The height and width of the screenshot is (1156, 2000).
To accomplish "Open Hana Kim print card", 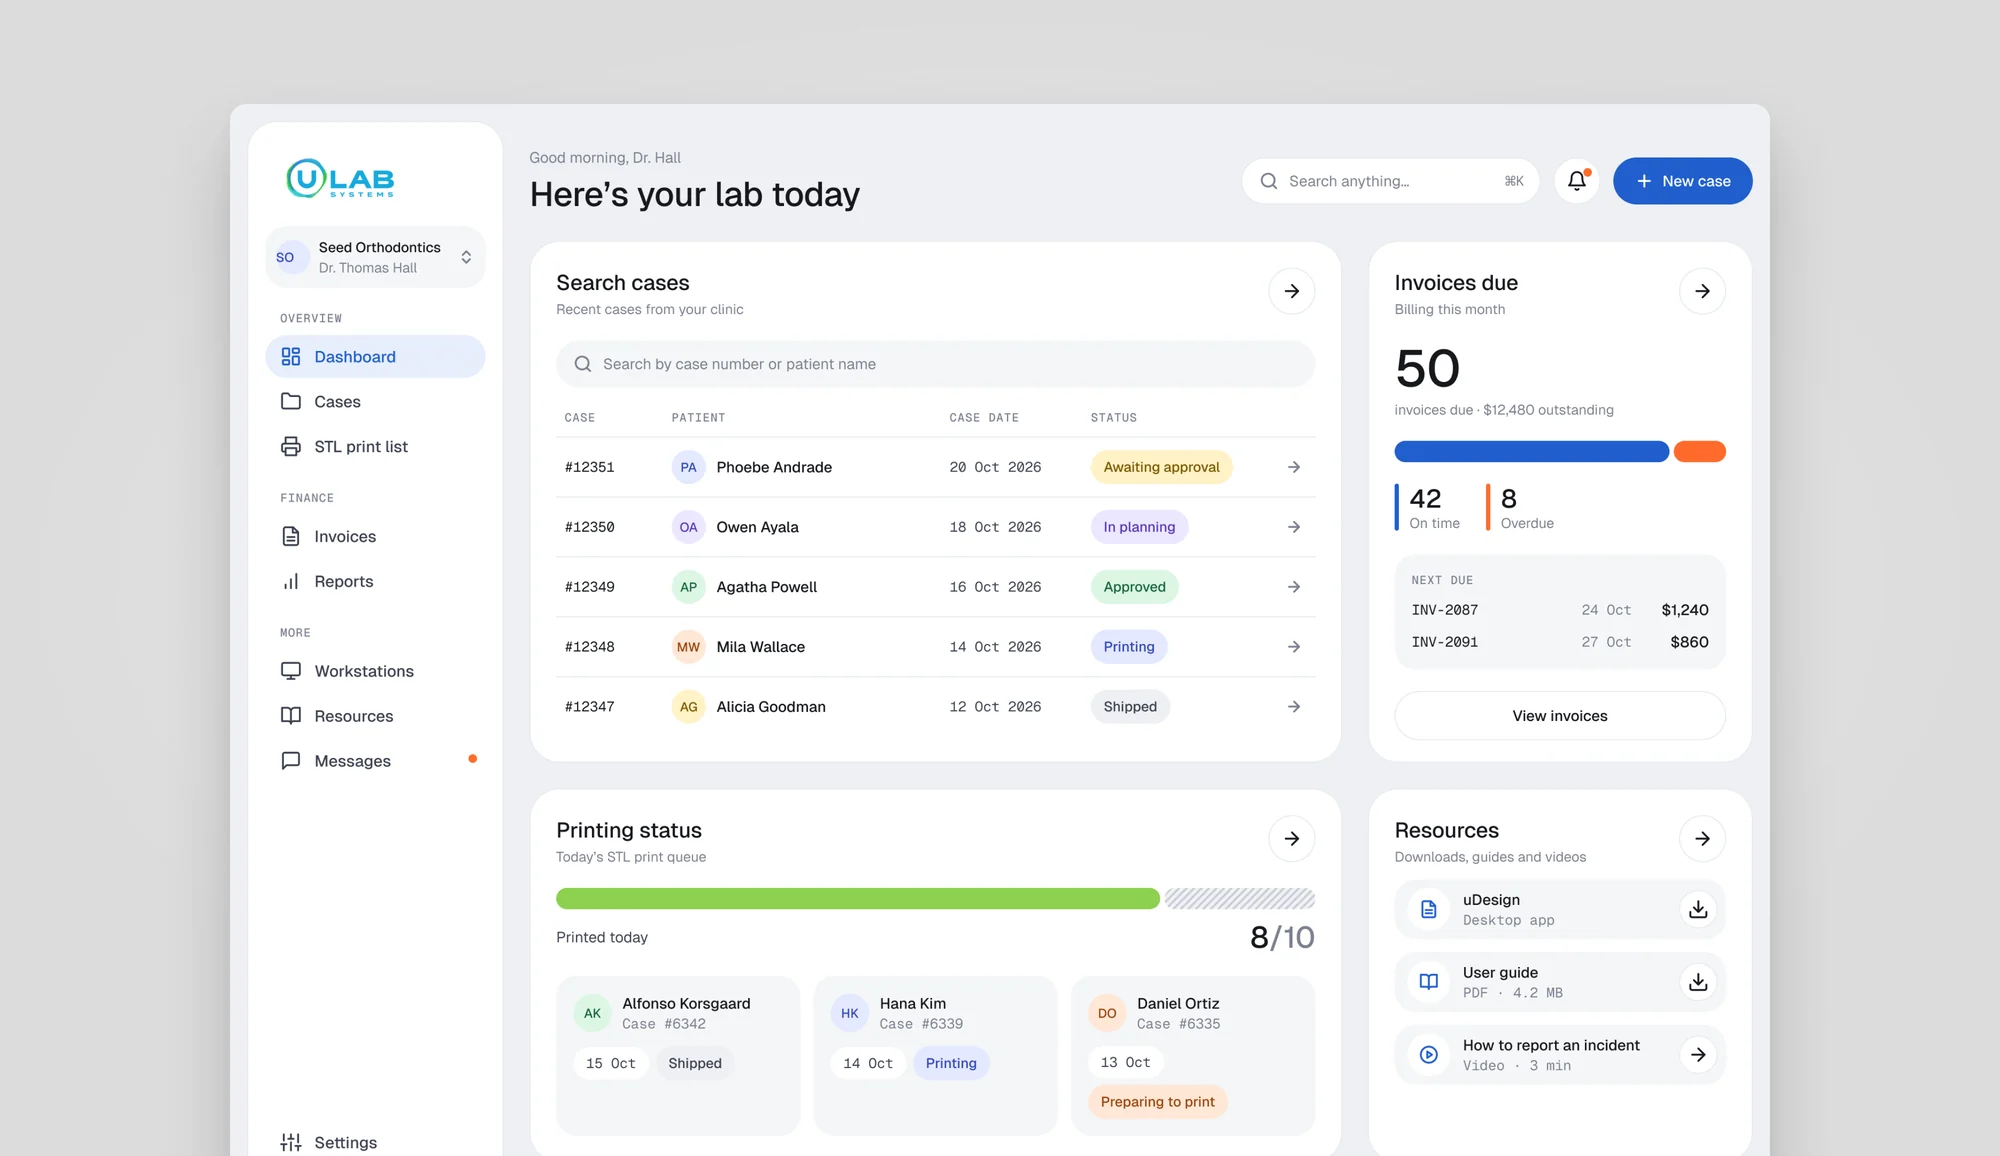I will (x=935, y=1055).
